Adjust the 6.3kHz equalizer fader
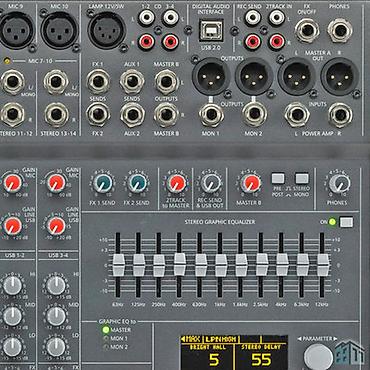The image size is (370, 370). click(303, 265)
